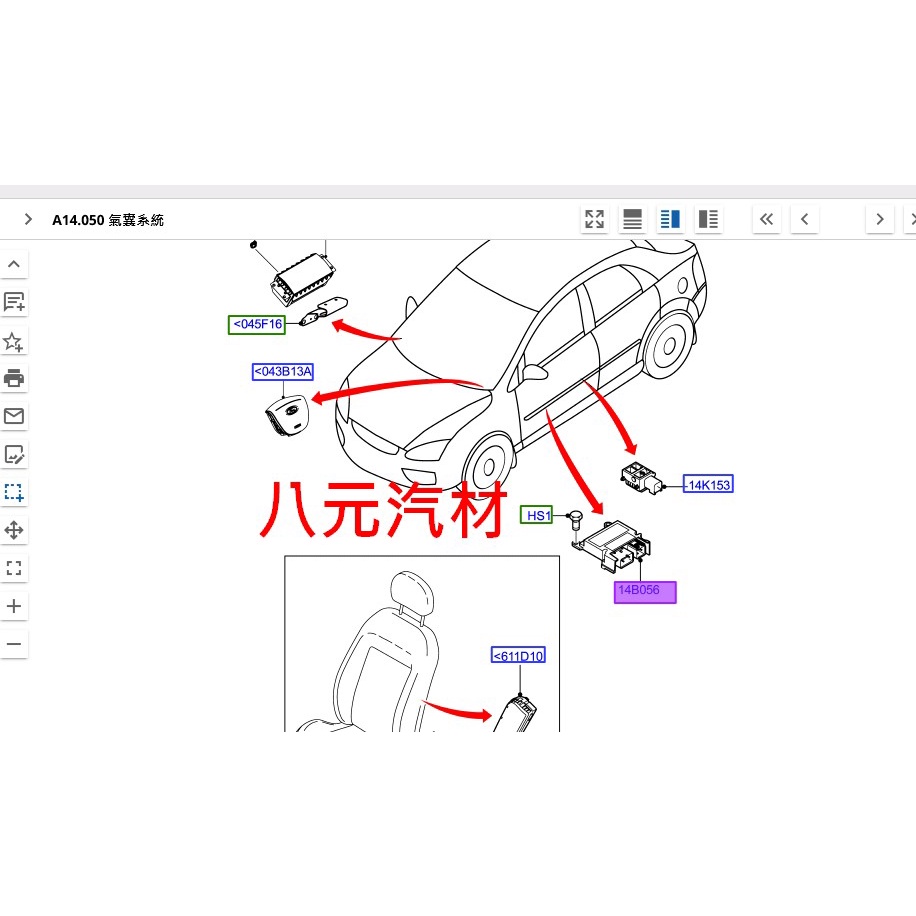Click the fit to screen icon
Image resolution: width=916 pixels, height=916 pixels.
pos(14,568)
